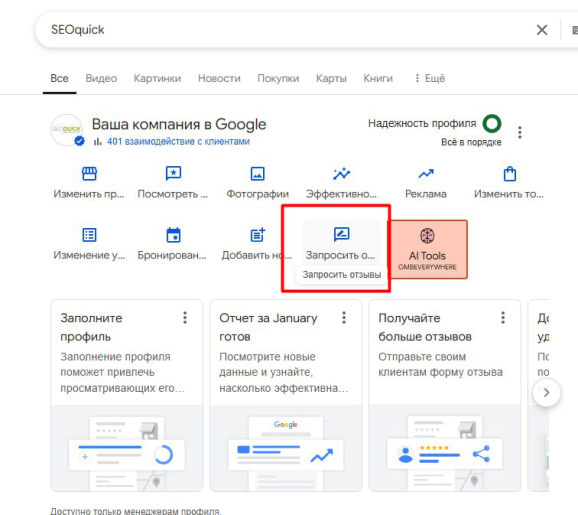Click the Заполните профиль card illustration
The width and height of the screenshot is (578, 515).
pyautogui.click(x=127, y=448)
